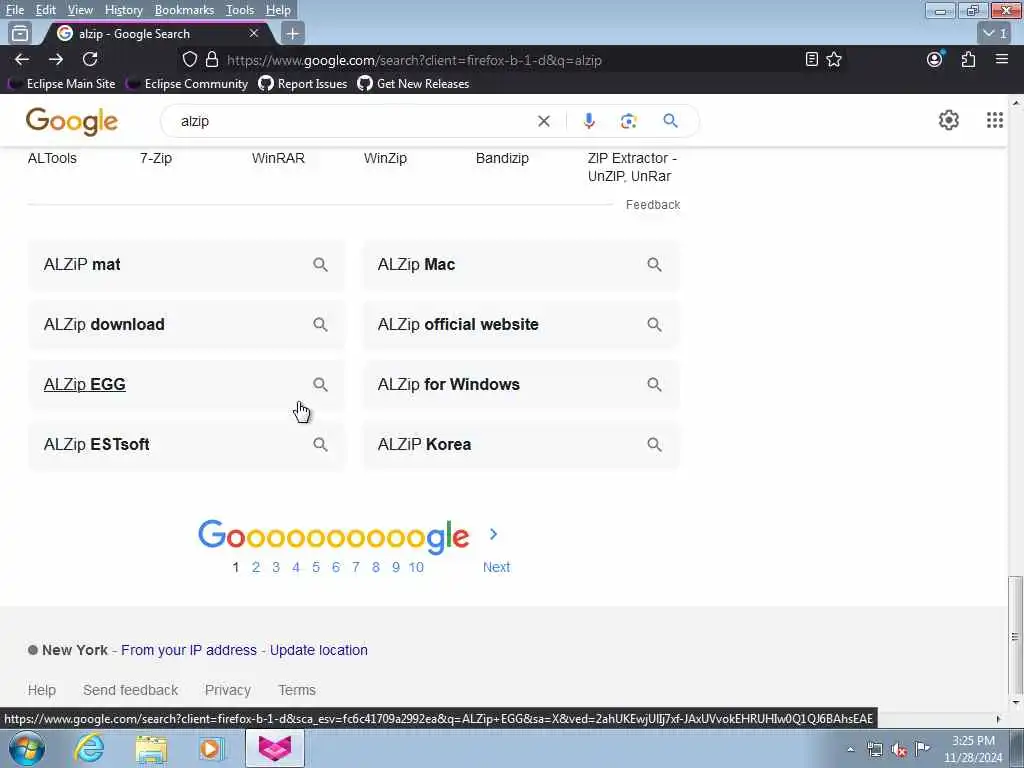Click the address bar URL
This screenshot has width=1024, height=768.
pyautogui.click(x=414, y=60)
